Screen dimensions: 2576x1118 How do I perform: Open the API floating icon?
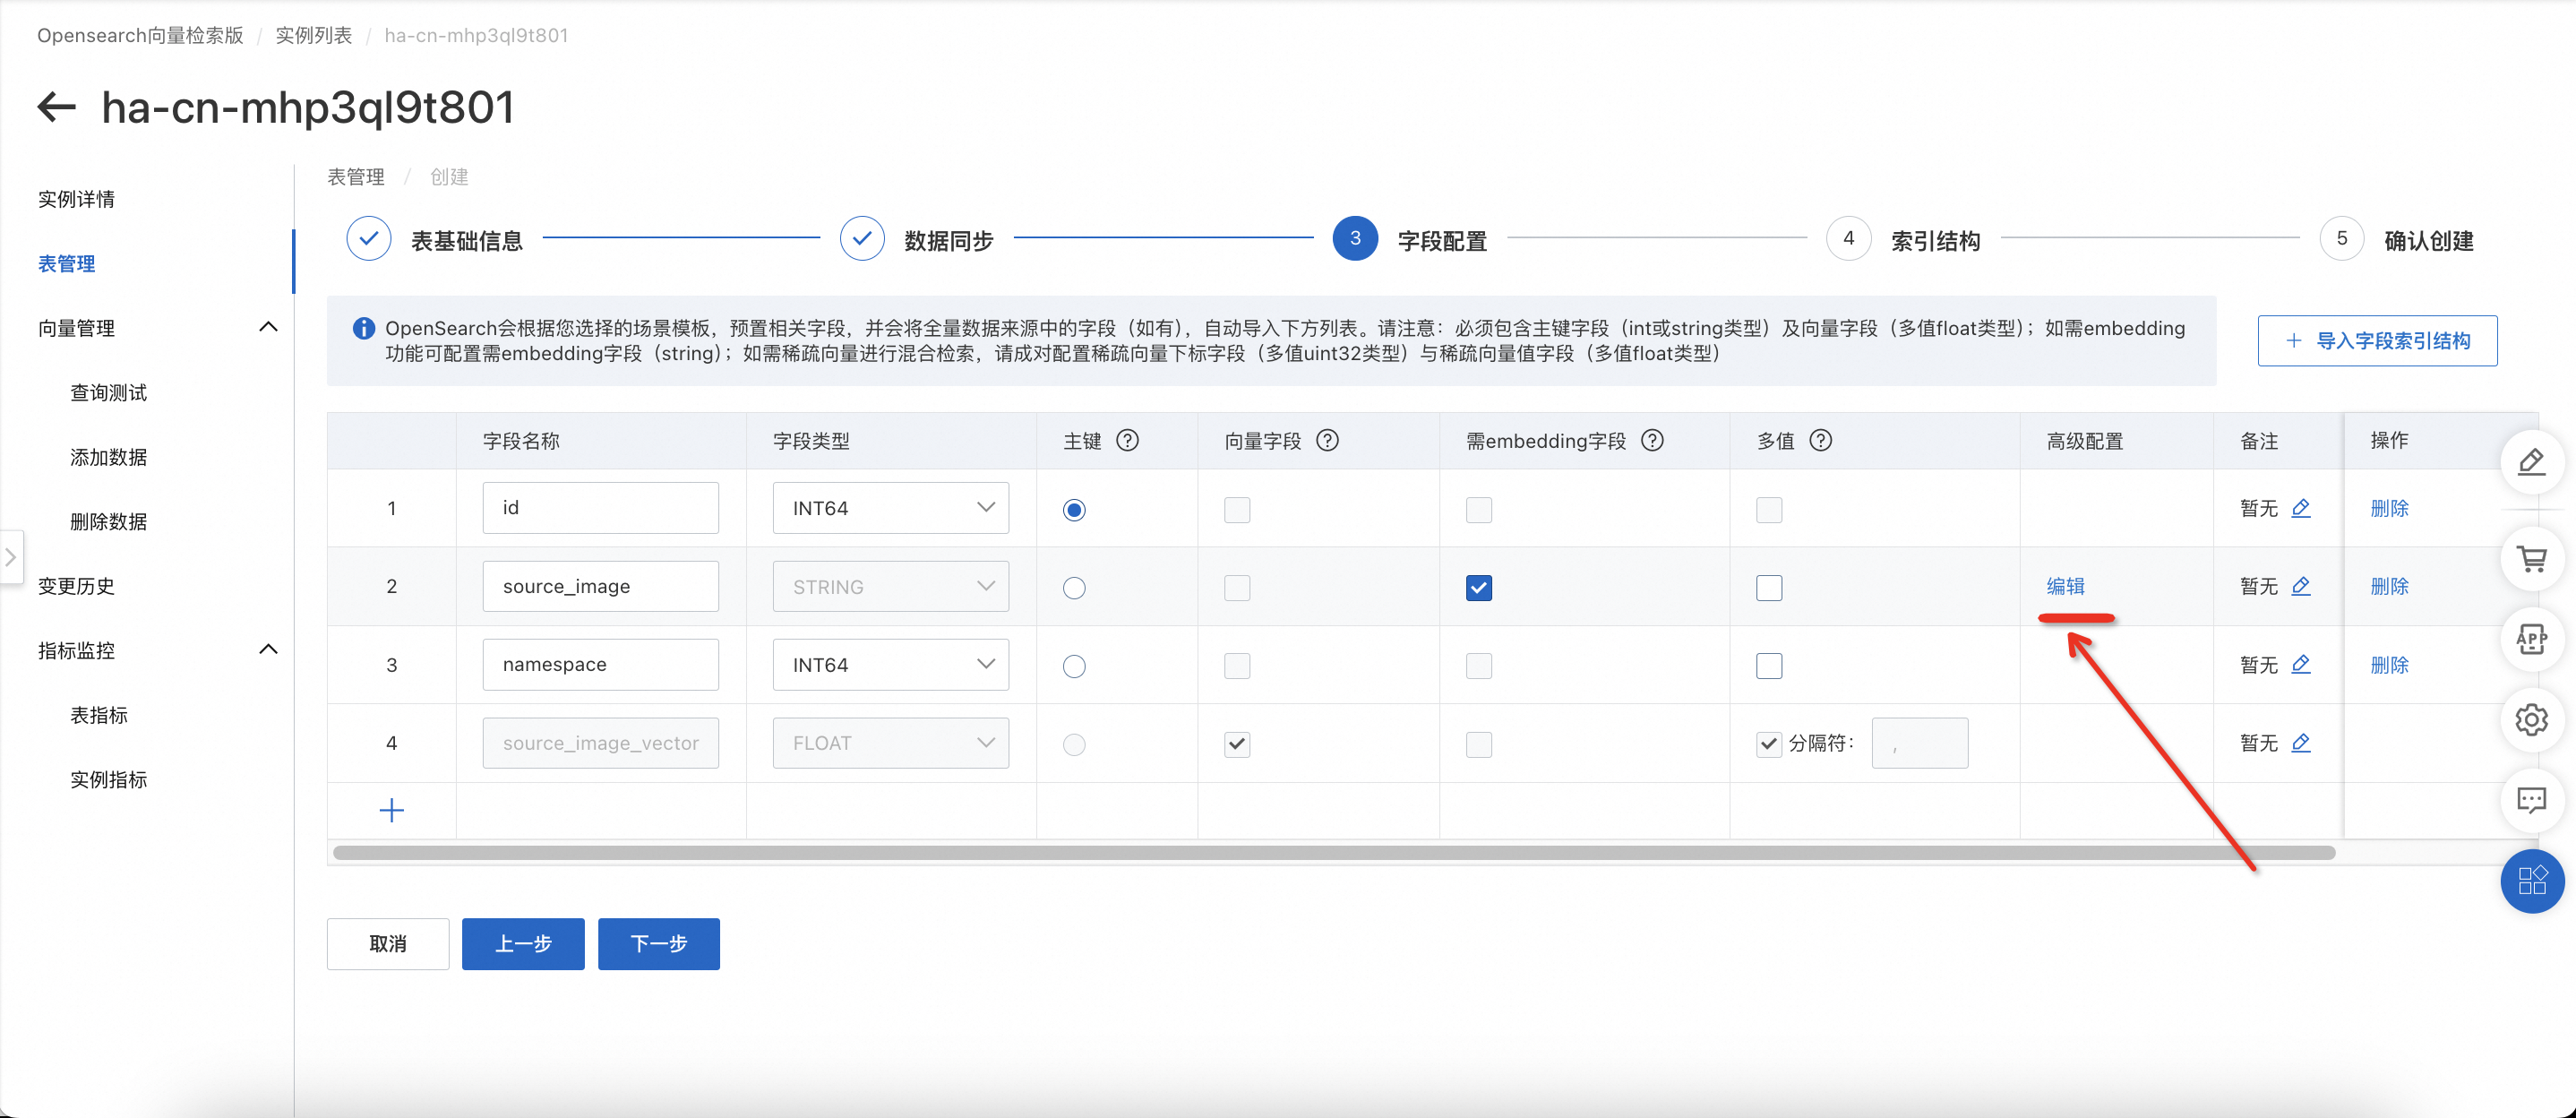(x=2531, y=639)
